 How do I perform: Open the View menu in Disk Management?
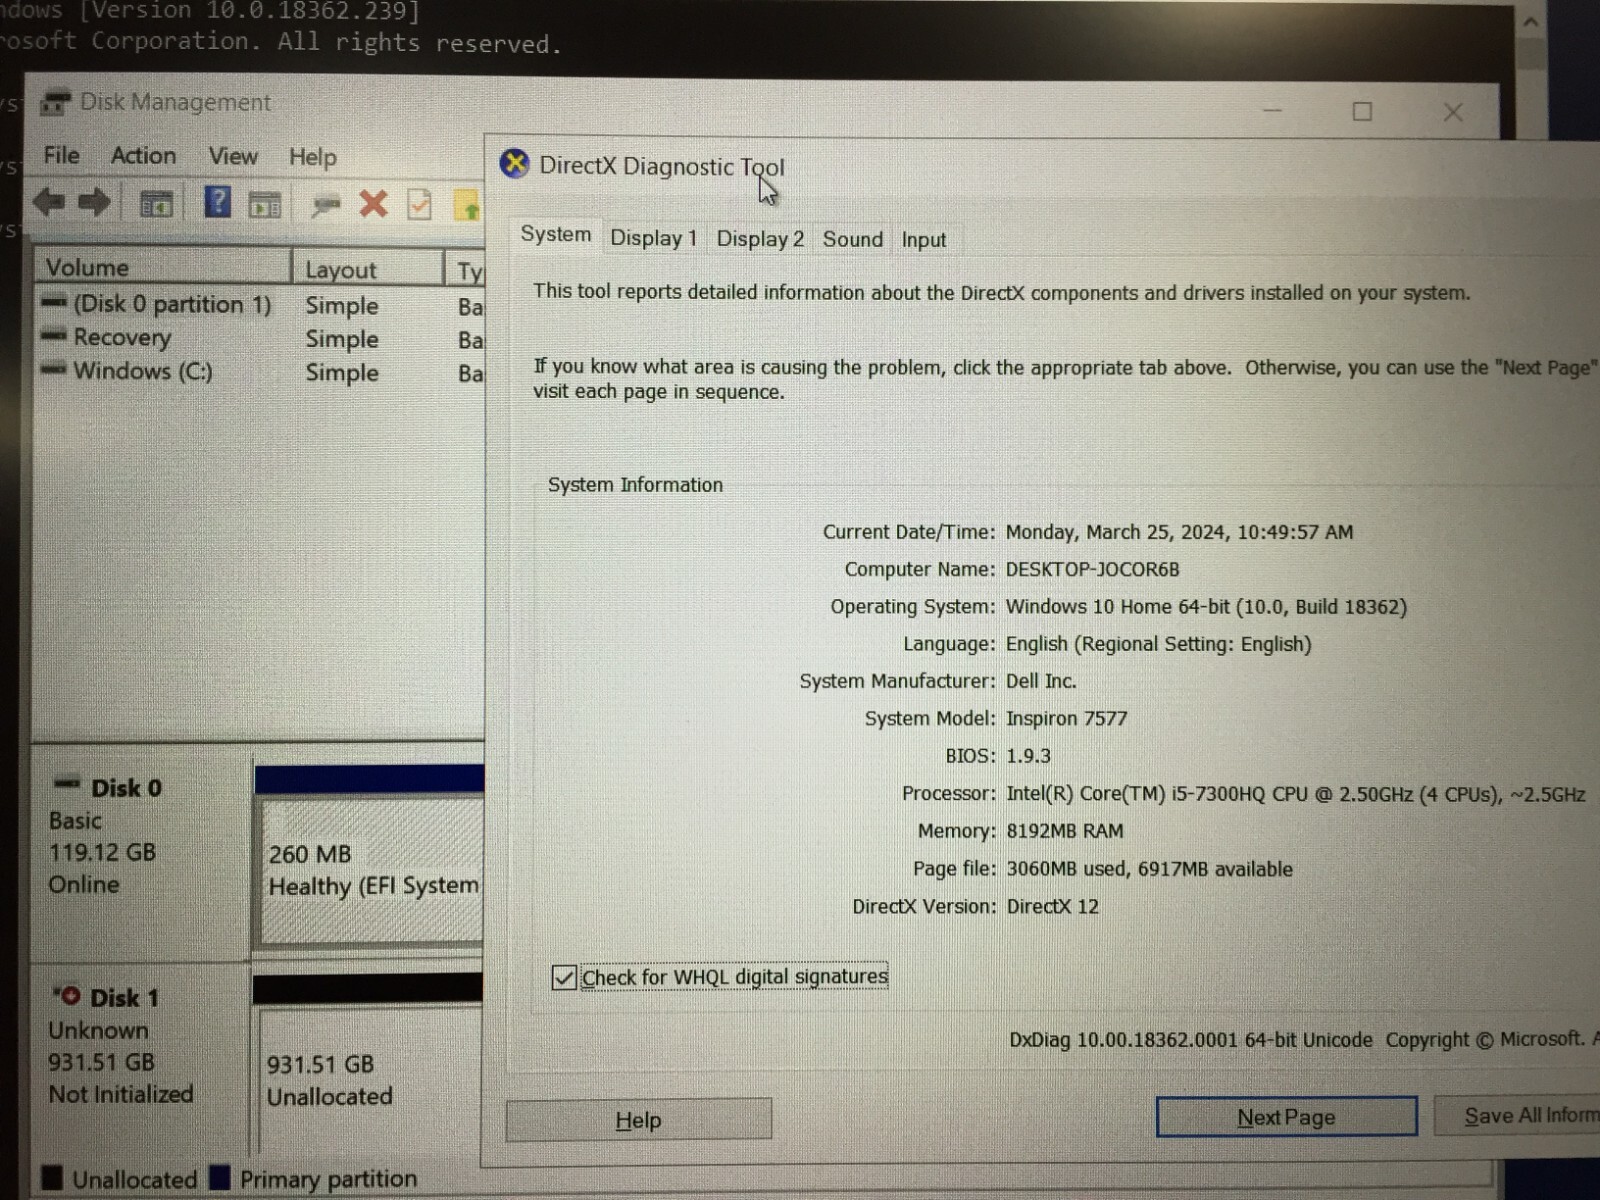[233, 156]
